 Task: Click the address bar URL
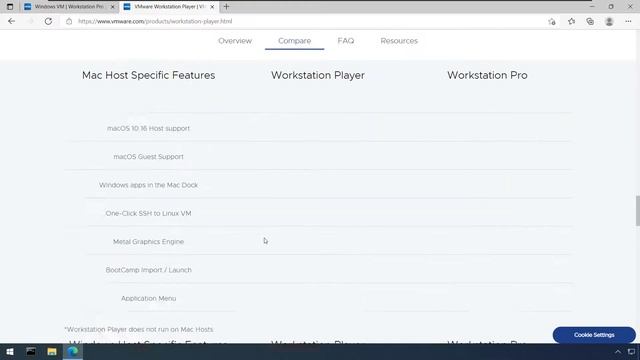tap(155, 21)
